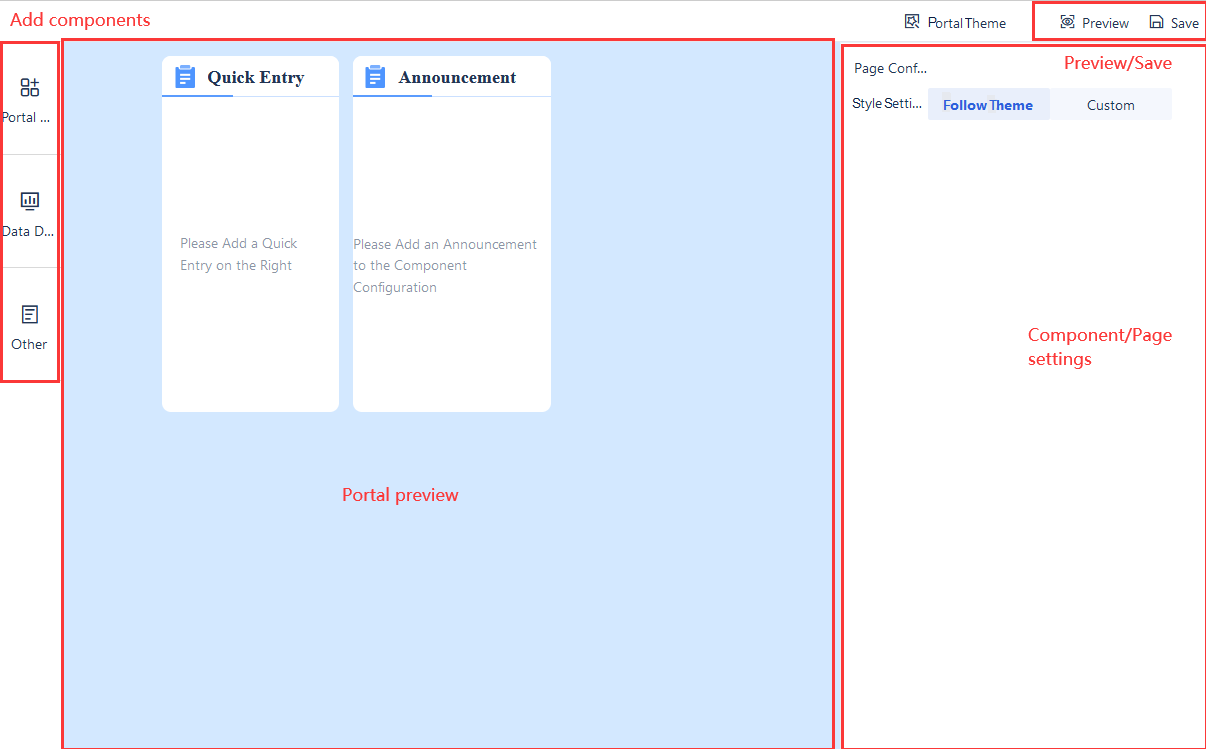The height and width of the screenshot is (749, 1206).
Task: Open the Page Conf section
Action: click(x=889, y=68)
